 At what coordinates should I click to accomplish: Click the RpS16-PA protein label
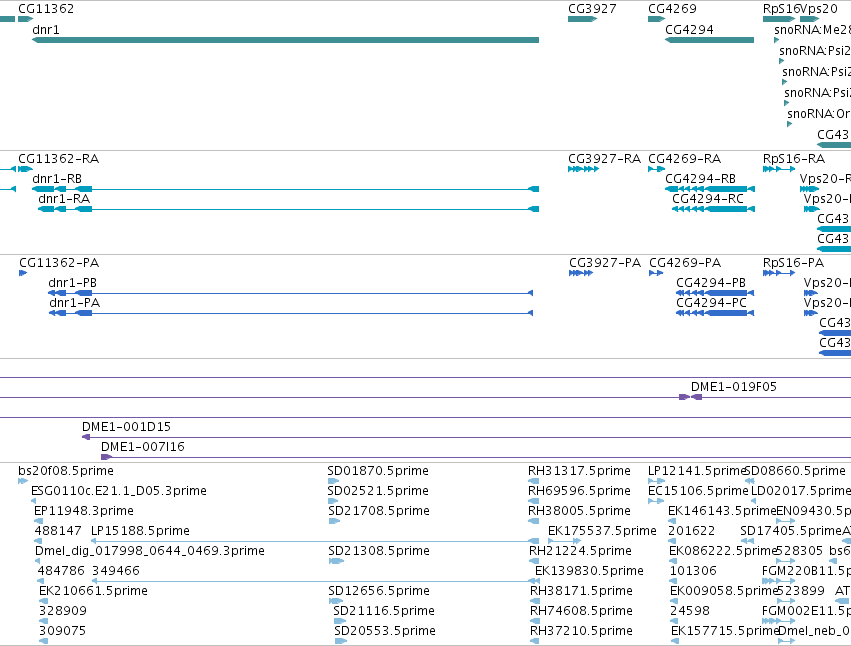[793, 263]
